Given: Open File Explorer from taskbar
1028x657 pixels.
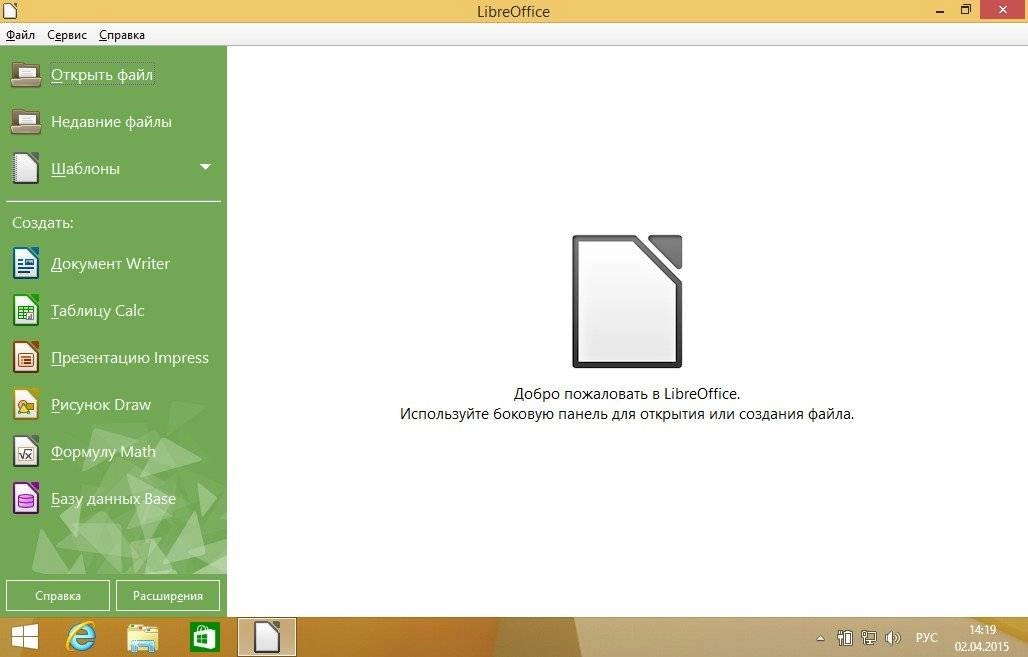Looking at the screenshot, I should pos(142,637).
